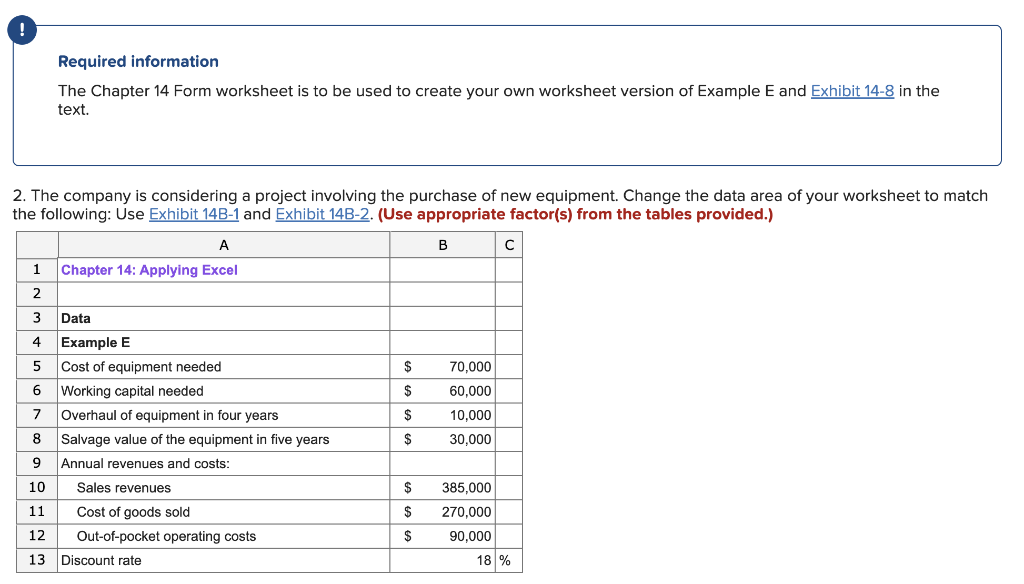Open the Exhibit 14B-1 link
The height and width of the screenshot is (584, 1024).
coord(196,214)
